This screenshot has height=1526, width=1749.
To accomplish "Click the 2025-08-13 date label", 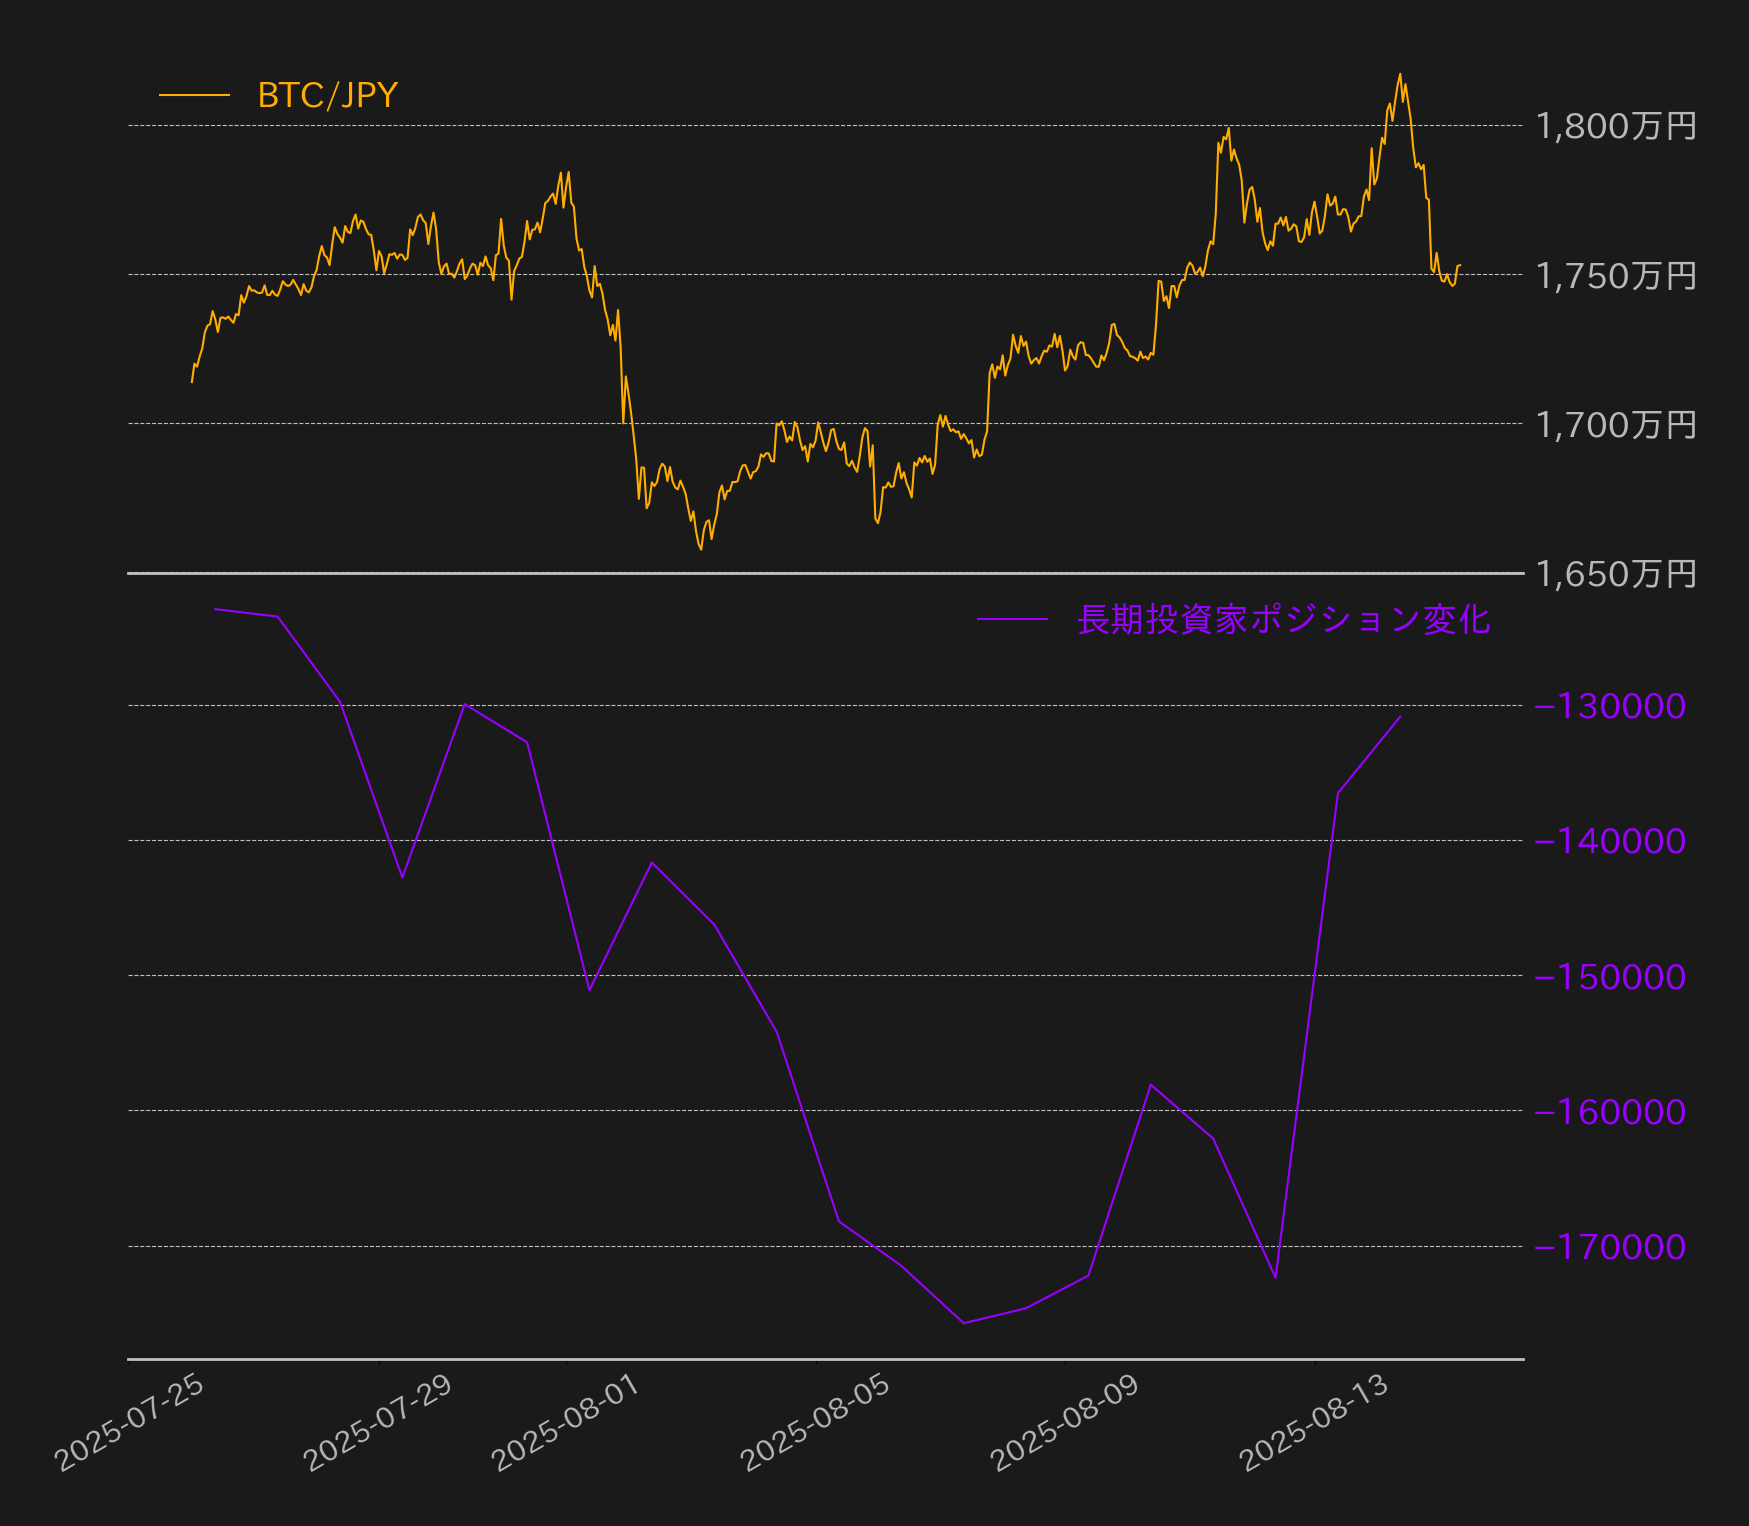I will tap(1315, 1422).
